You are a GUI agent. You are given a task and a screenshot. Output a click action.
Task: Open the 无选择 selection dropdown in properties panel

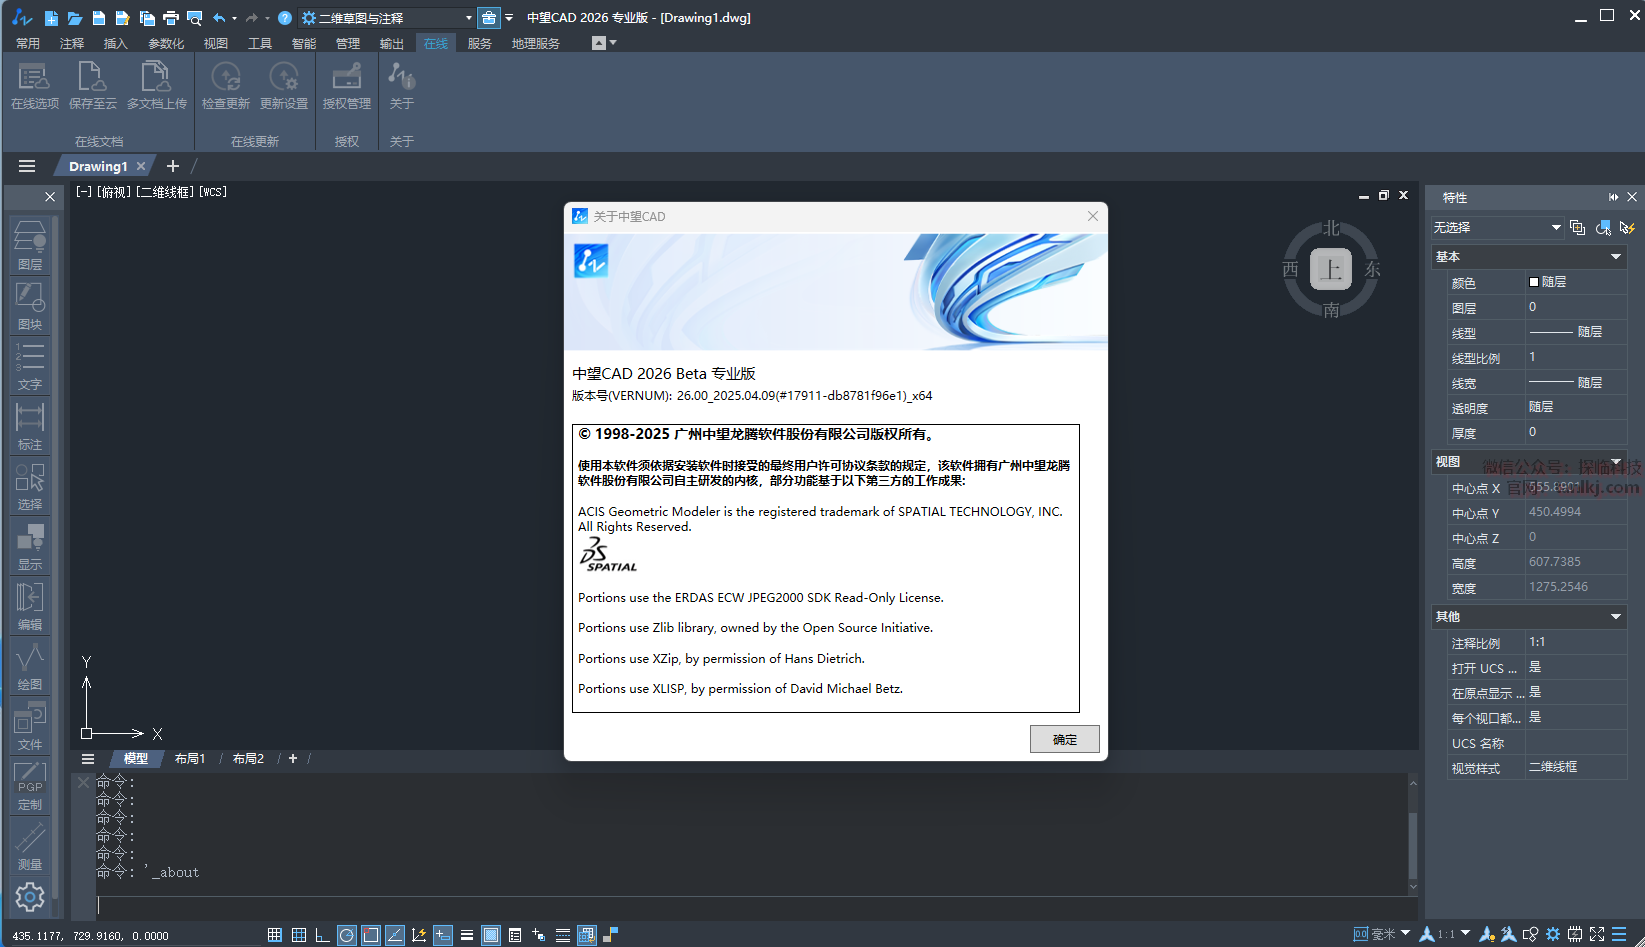1497,228
